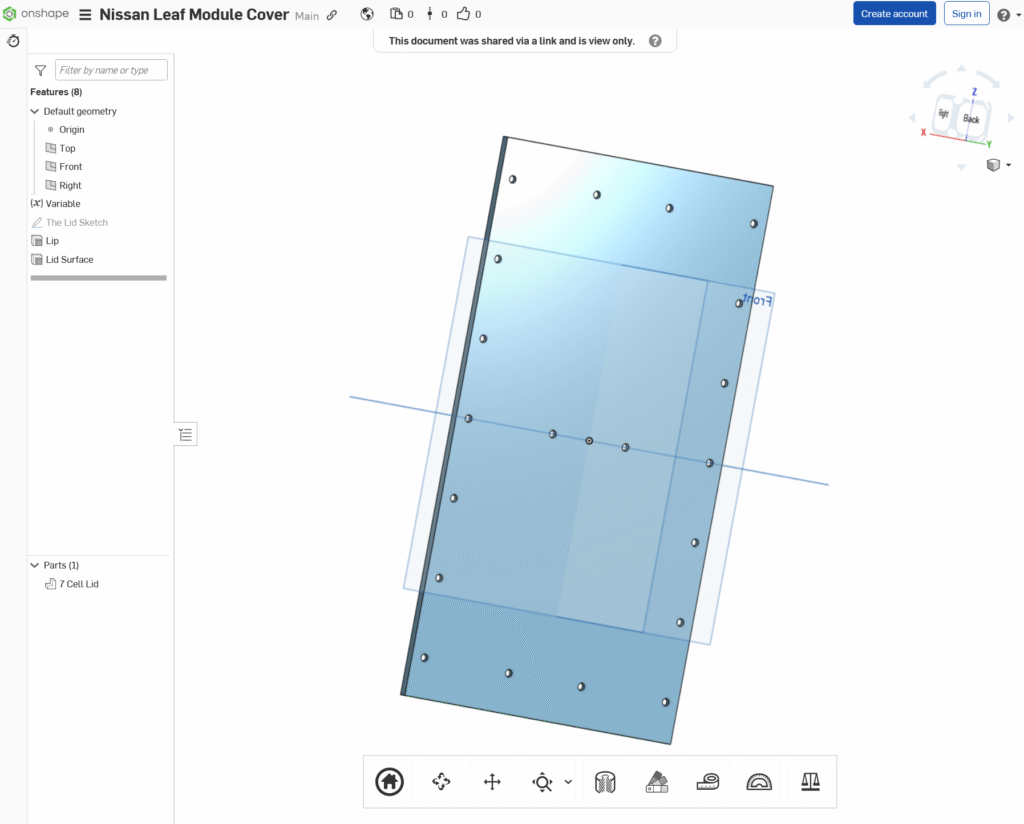Select the Pan tool
Image resolution: width=1024 pixels, height=824 pixels.
click(492, 782)
